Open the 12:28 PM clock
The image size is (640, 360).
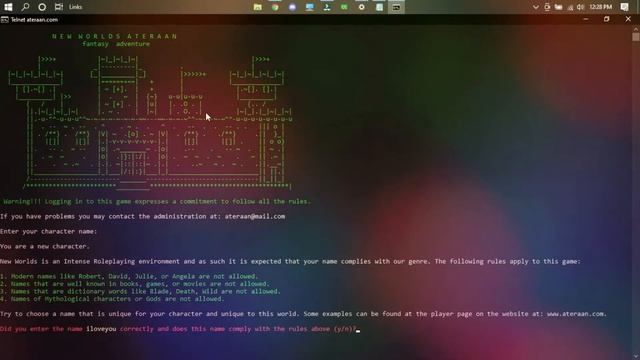click(601, 7)
